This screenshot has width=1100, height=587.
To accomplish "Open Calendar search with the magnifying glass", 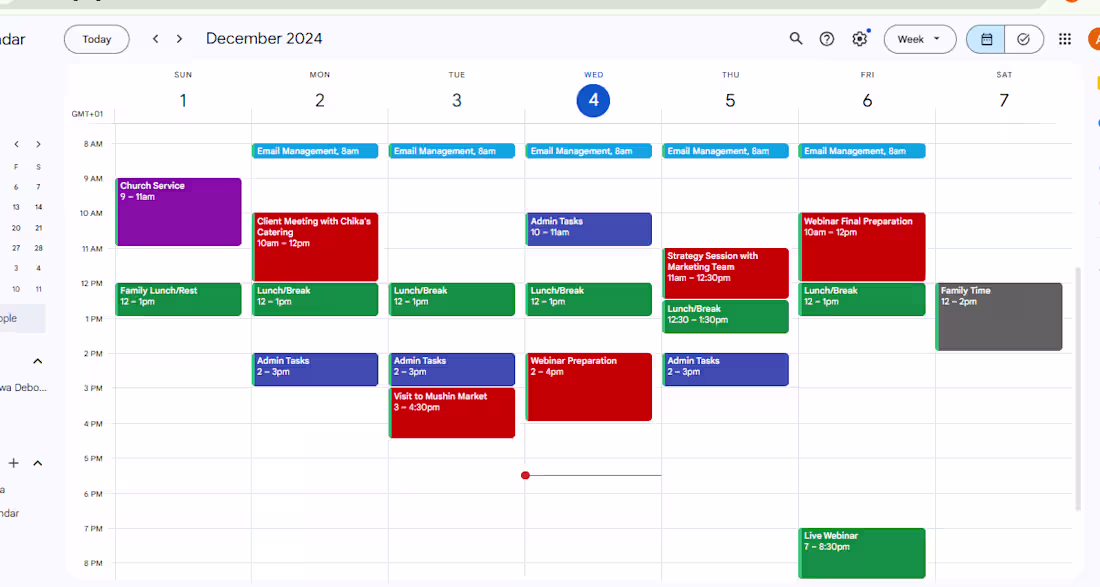I will pos(796,38).
